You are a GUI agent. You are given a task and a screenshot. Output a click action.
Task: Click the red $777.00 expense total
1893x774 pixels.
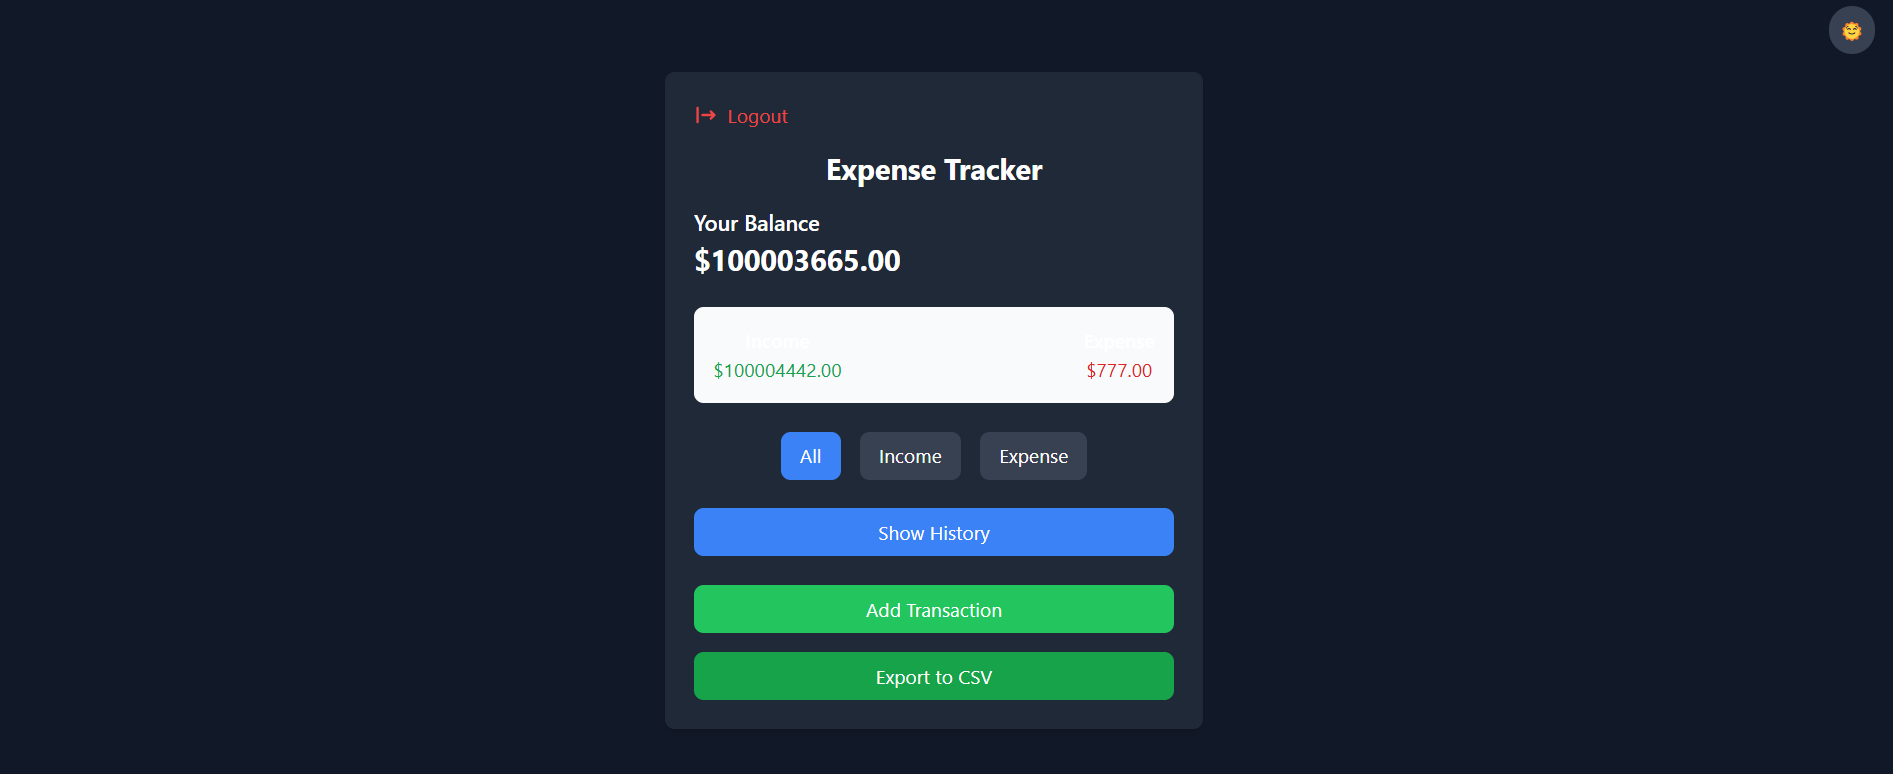[x=1119, y=370]
